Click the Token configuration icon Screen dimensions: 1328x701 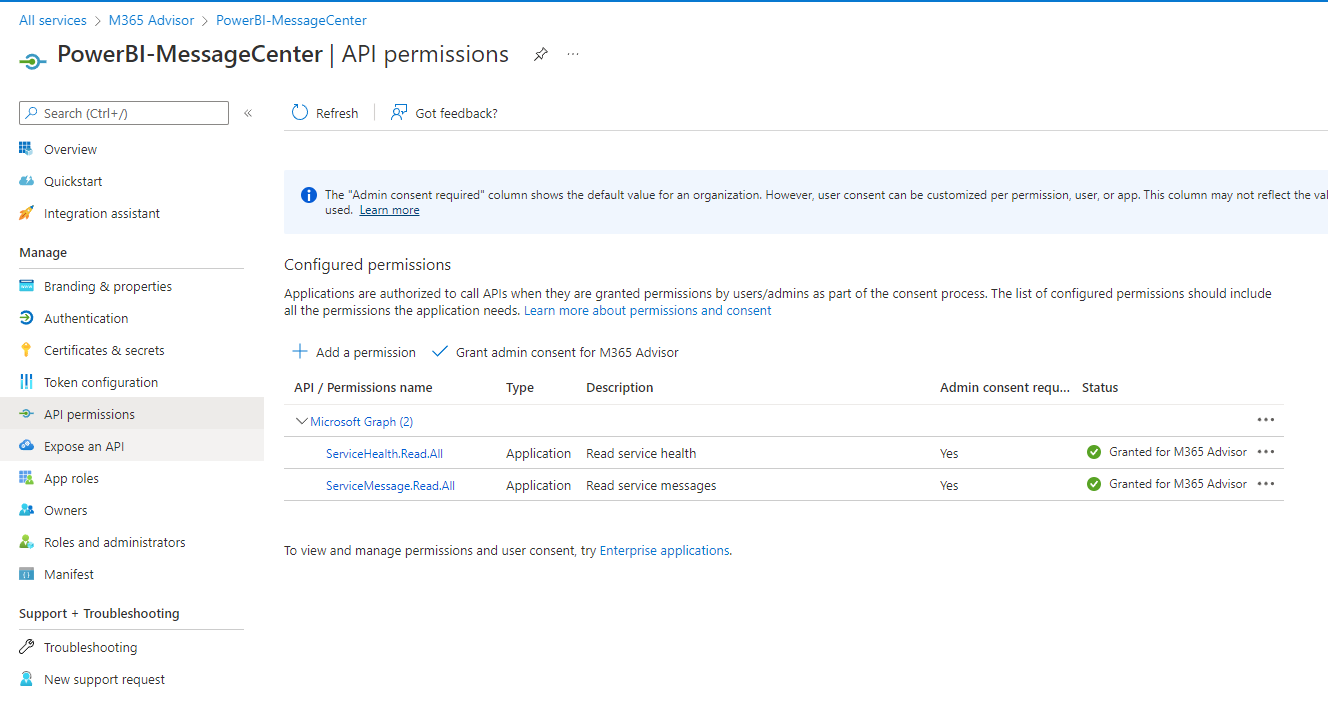pyautogui.click(x=26, y=382)
